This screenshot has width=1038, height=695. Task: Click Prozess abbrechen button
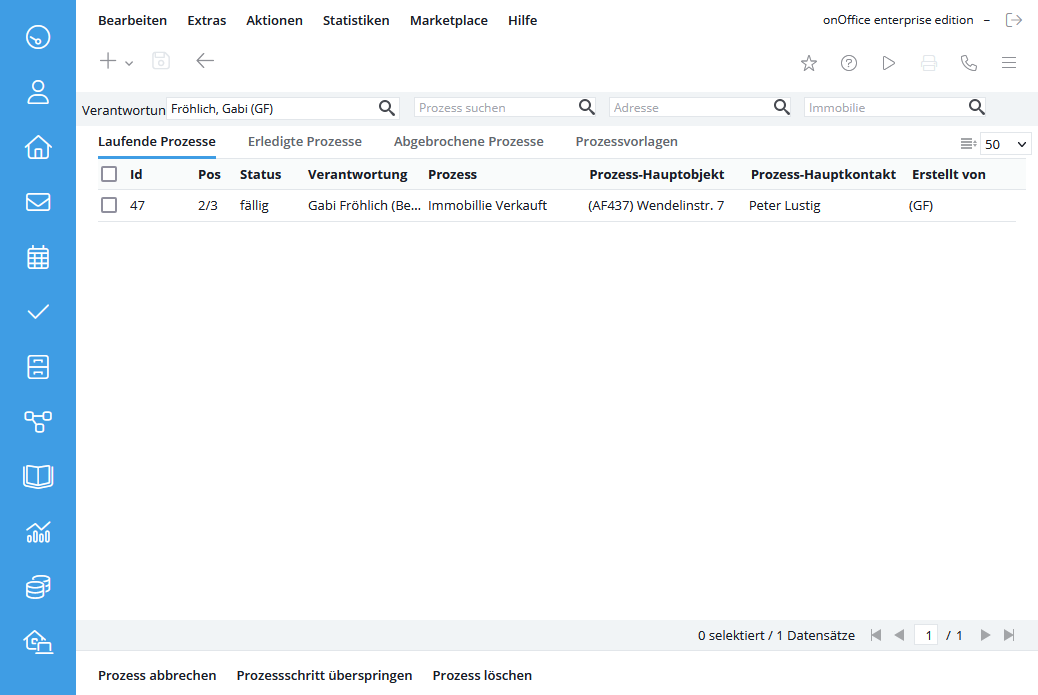pos(157,675)
